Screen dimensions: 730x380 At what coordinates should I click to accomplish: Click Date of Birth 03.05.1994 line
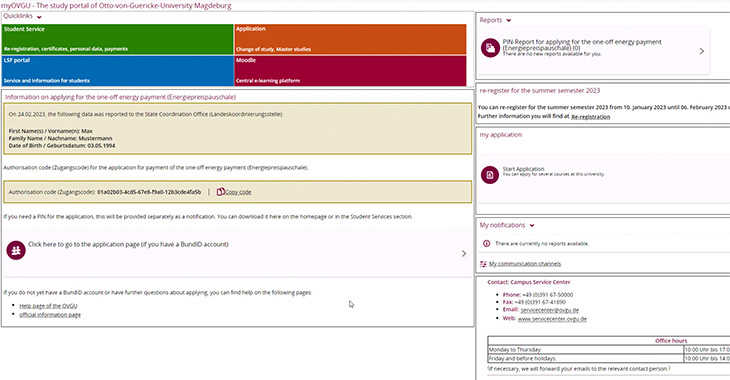pos(62,146)
